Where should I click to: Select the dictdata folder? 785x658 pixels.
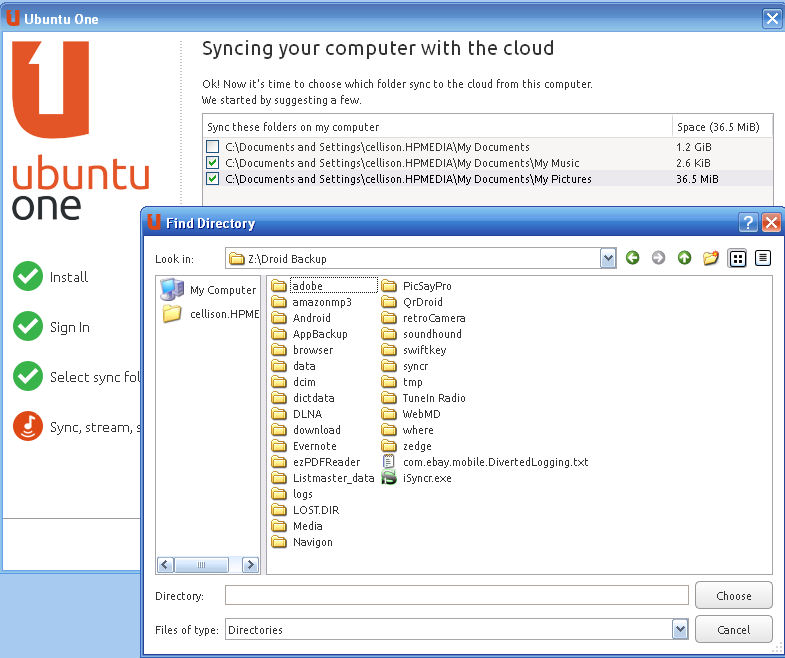click(x=302, y=398)
